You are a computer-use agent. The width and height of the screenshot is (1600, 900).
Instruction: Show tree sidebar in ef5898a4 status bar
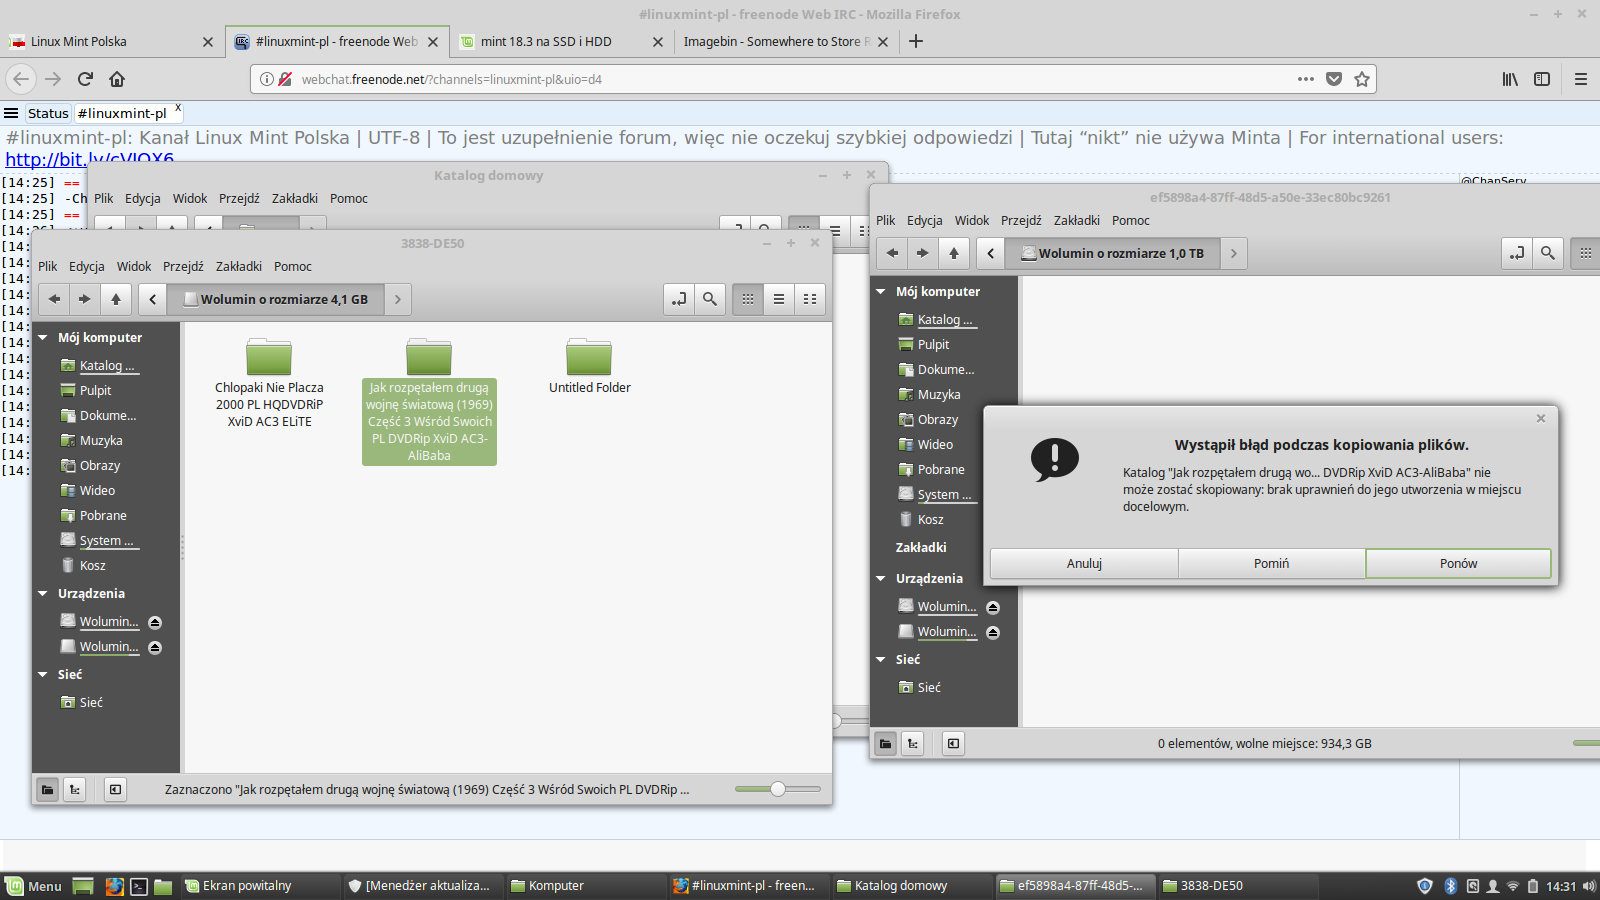point(913,744)
